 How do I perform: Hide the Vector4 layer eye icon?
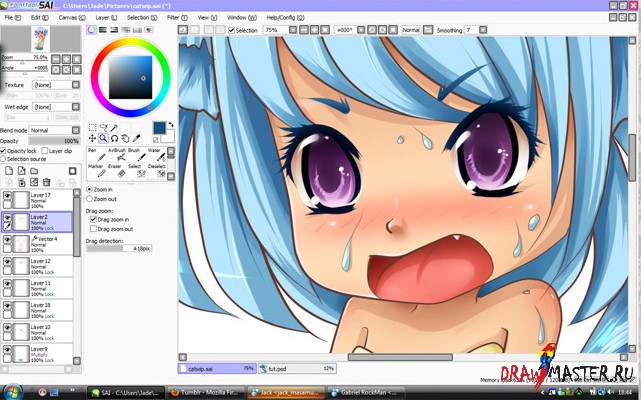coord(7,240)
